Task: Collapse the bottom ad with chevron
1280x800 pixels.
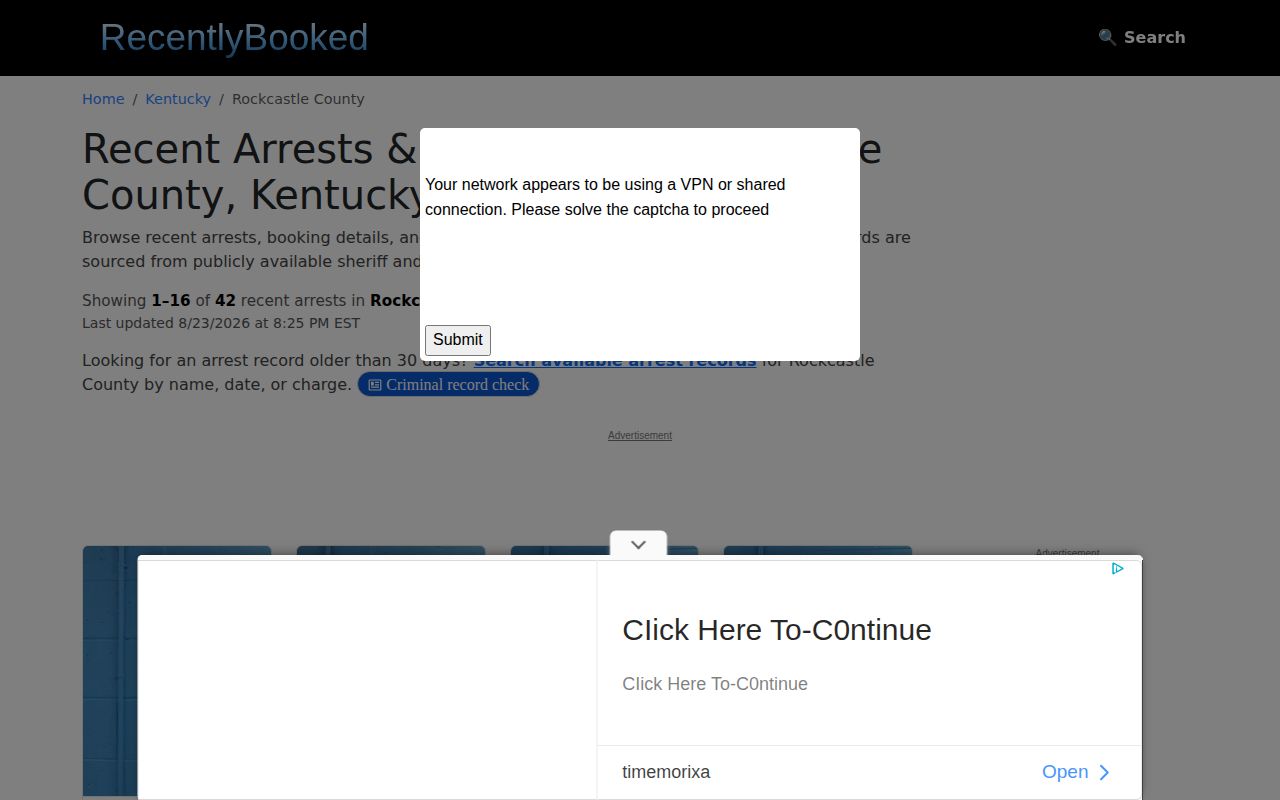Action: pos(638,545)
